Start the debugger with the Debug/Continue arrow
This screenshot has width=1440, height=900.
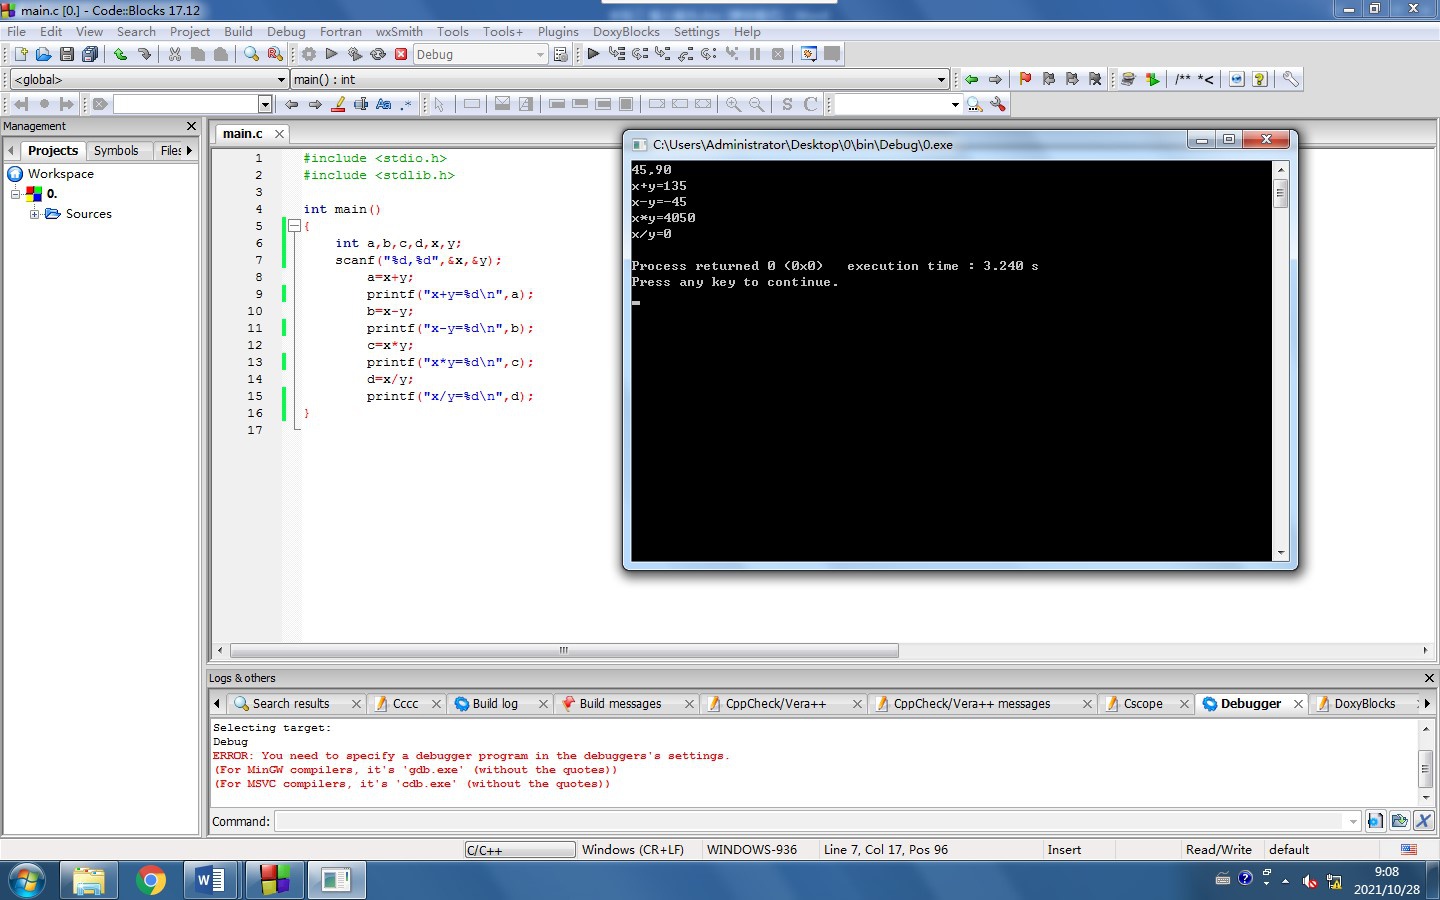tap(593, 54)
